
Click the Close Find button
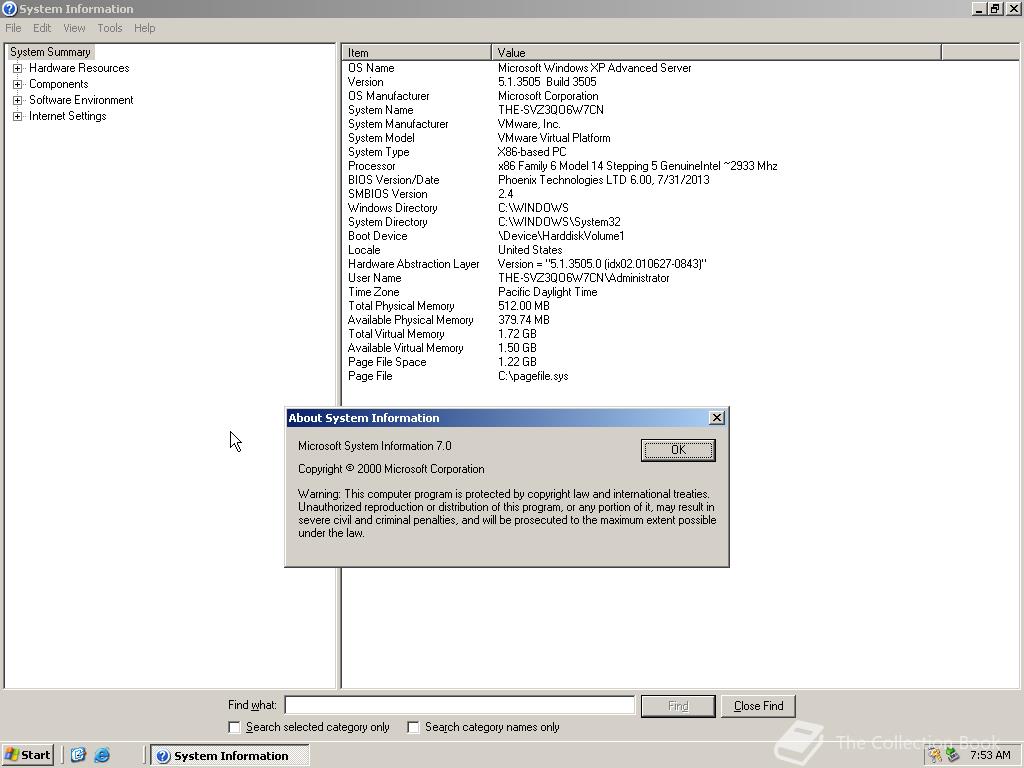758,706
